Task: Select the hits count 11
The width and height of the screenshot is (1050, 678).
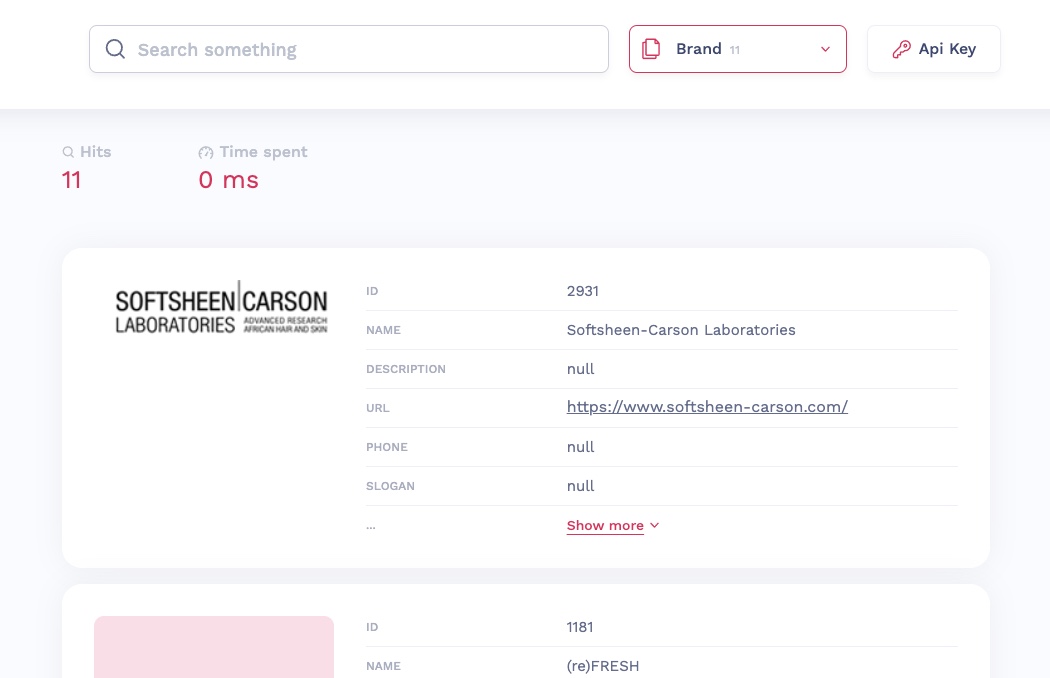Action: pyautogui.click(x=71, y=180)
